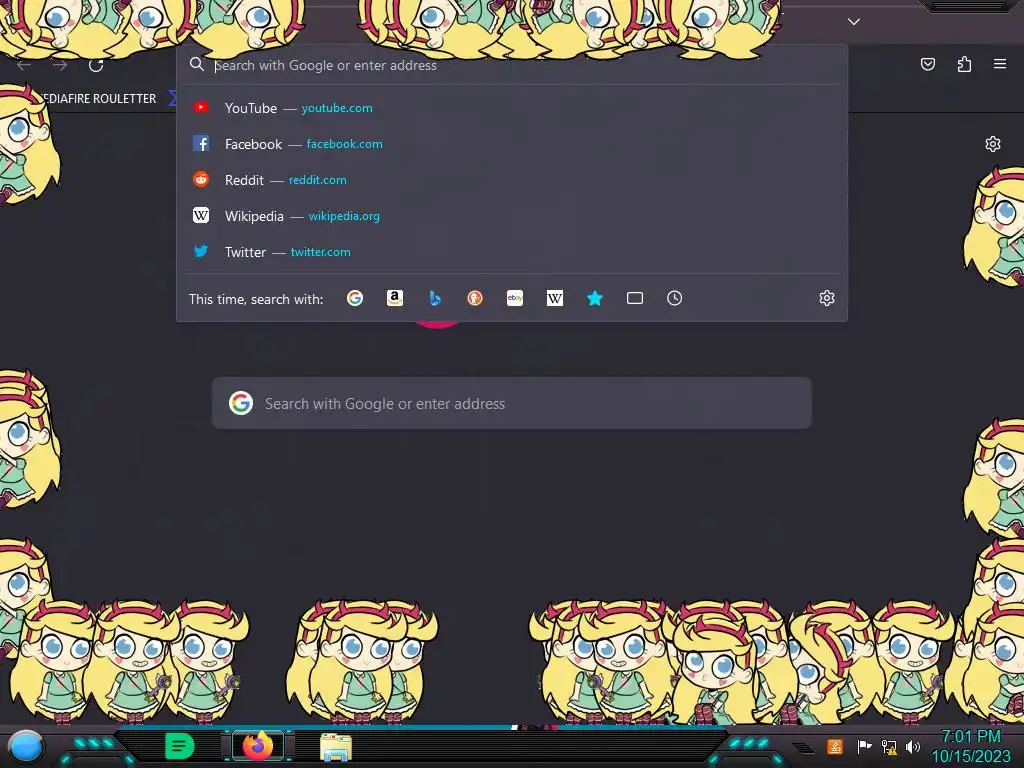Viewport: 1024px width, 768px height.
Task: Open the Java update tray icon
Action: point(835,746)
